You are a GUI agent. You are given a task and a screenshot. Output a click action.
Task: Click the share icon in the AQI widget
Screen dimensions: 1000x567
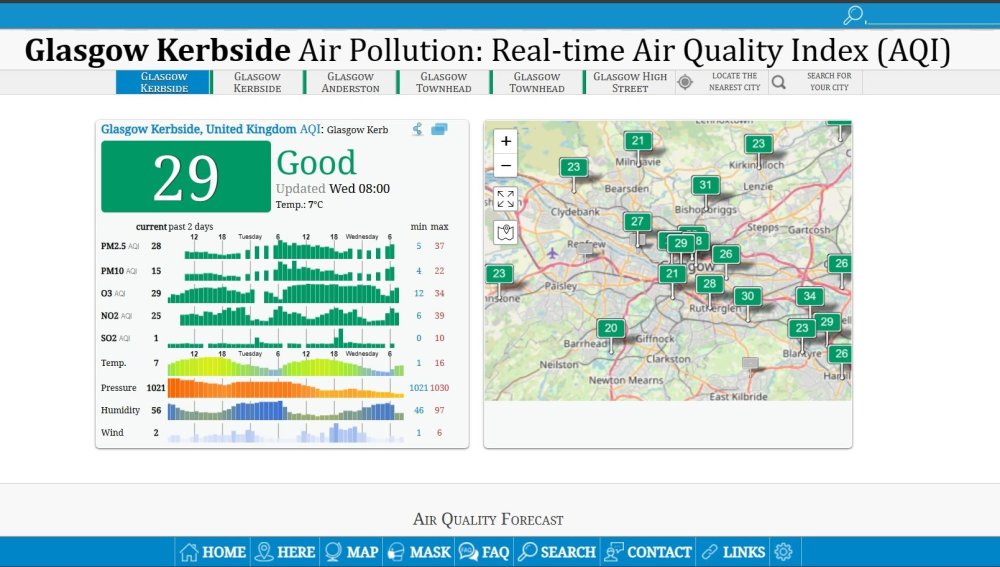point(417,129)
